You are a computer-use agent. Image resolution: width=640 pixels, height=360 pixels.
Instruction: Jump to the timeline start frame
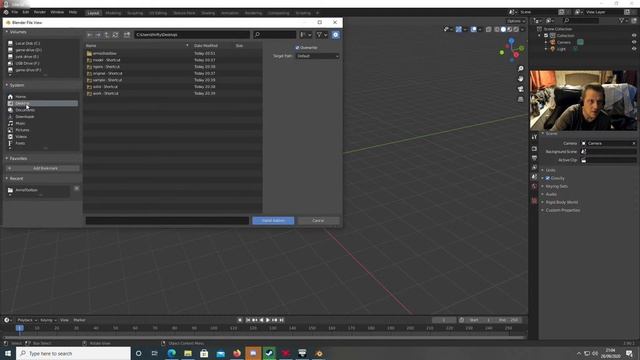[x=248, y=320]
